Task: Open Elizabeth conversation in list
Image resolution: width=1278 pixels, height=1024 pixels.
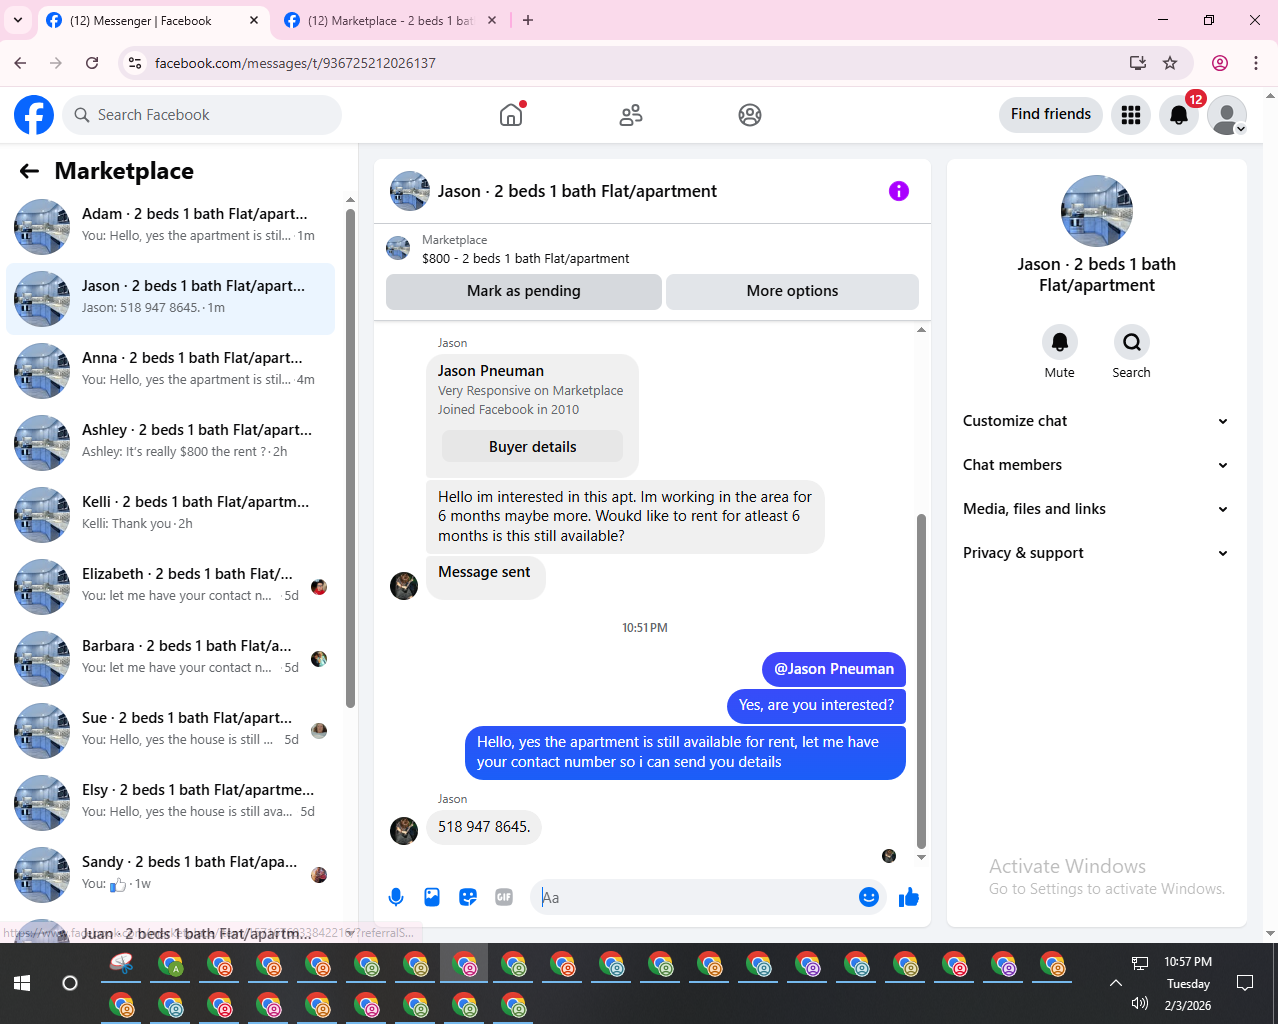Action: pyautogui.click(x=171, y=587)
